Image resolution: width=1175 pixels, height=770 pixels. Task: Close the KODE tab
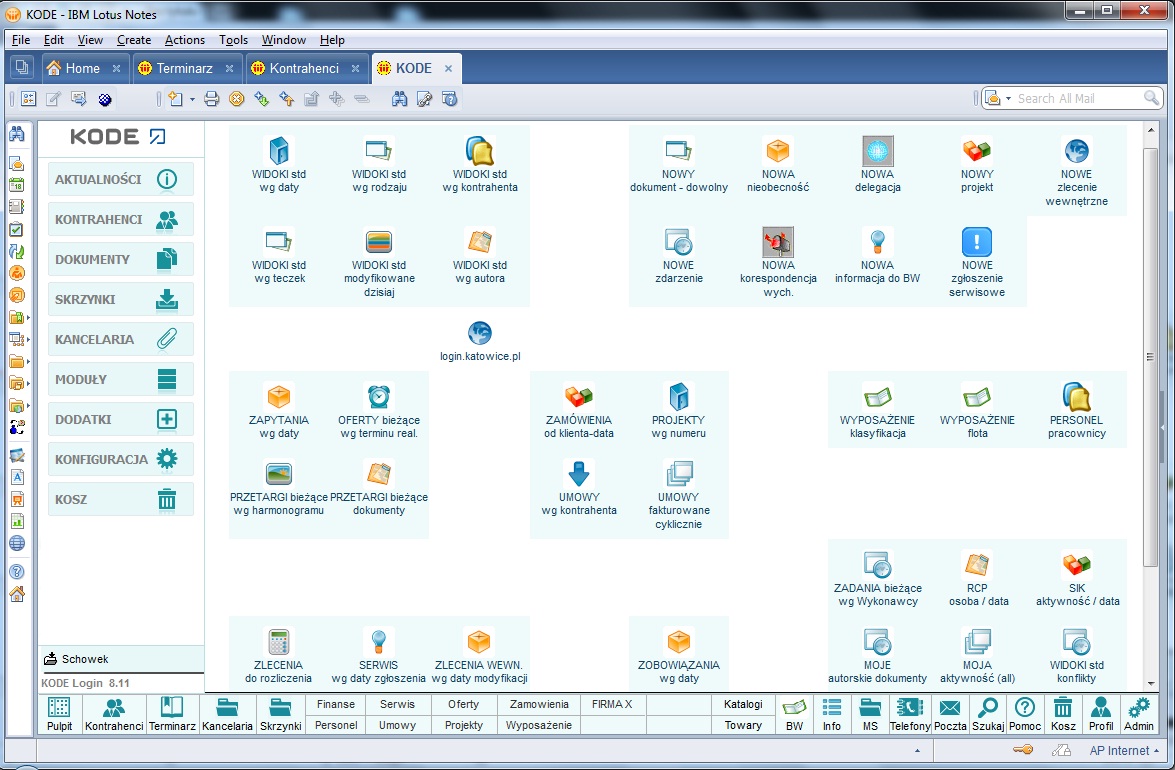click(x=448, y=68)
